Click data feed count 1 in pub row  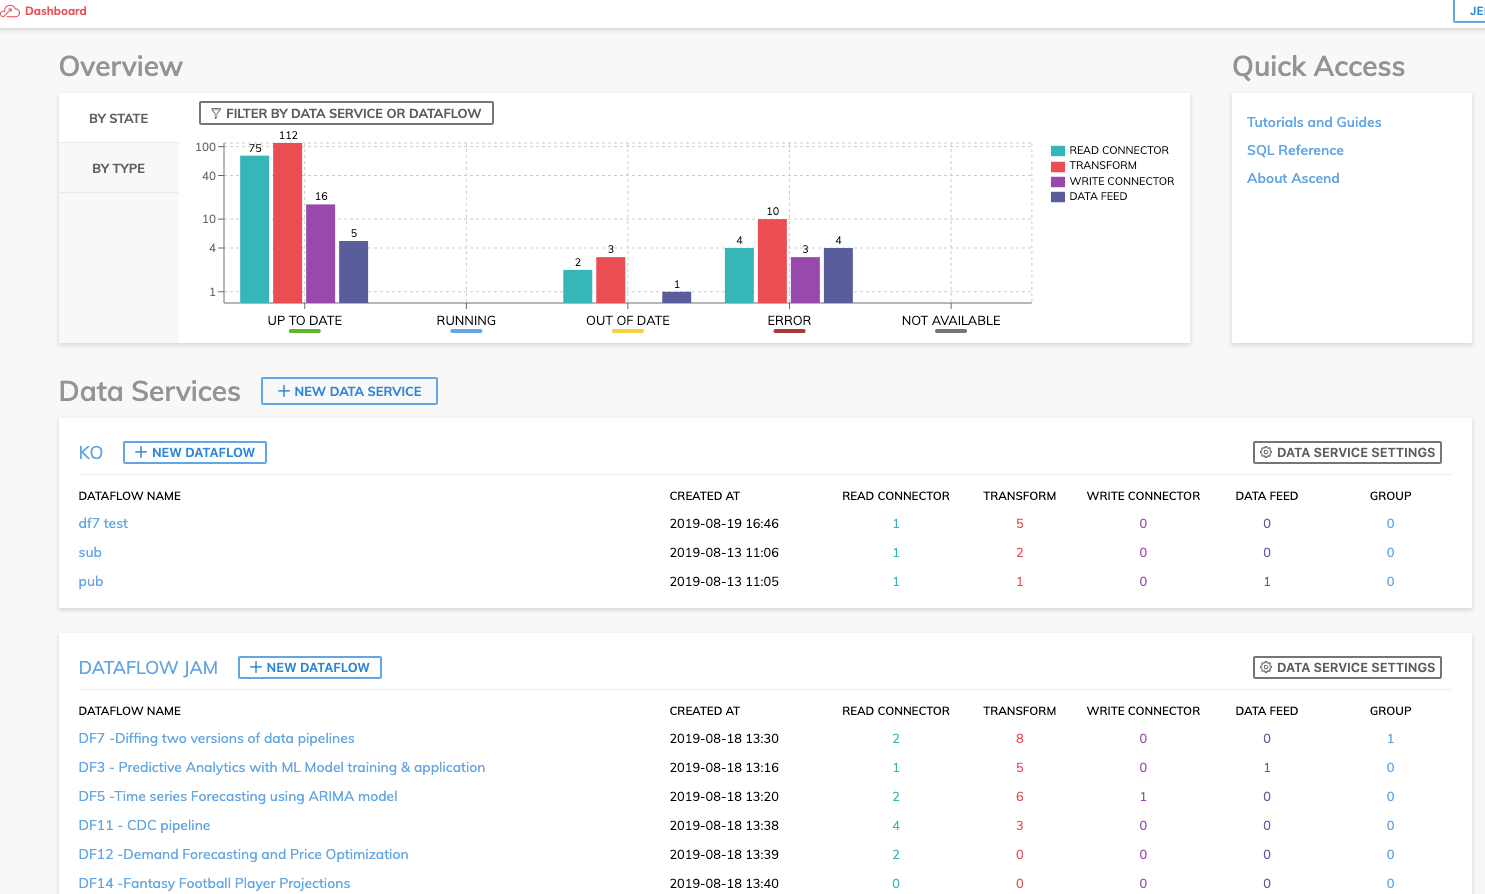point(1267,582)
